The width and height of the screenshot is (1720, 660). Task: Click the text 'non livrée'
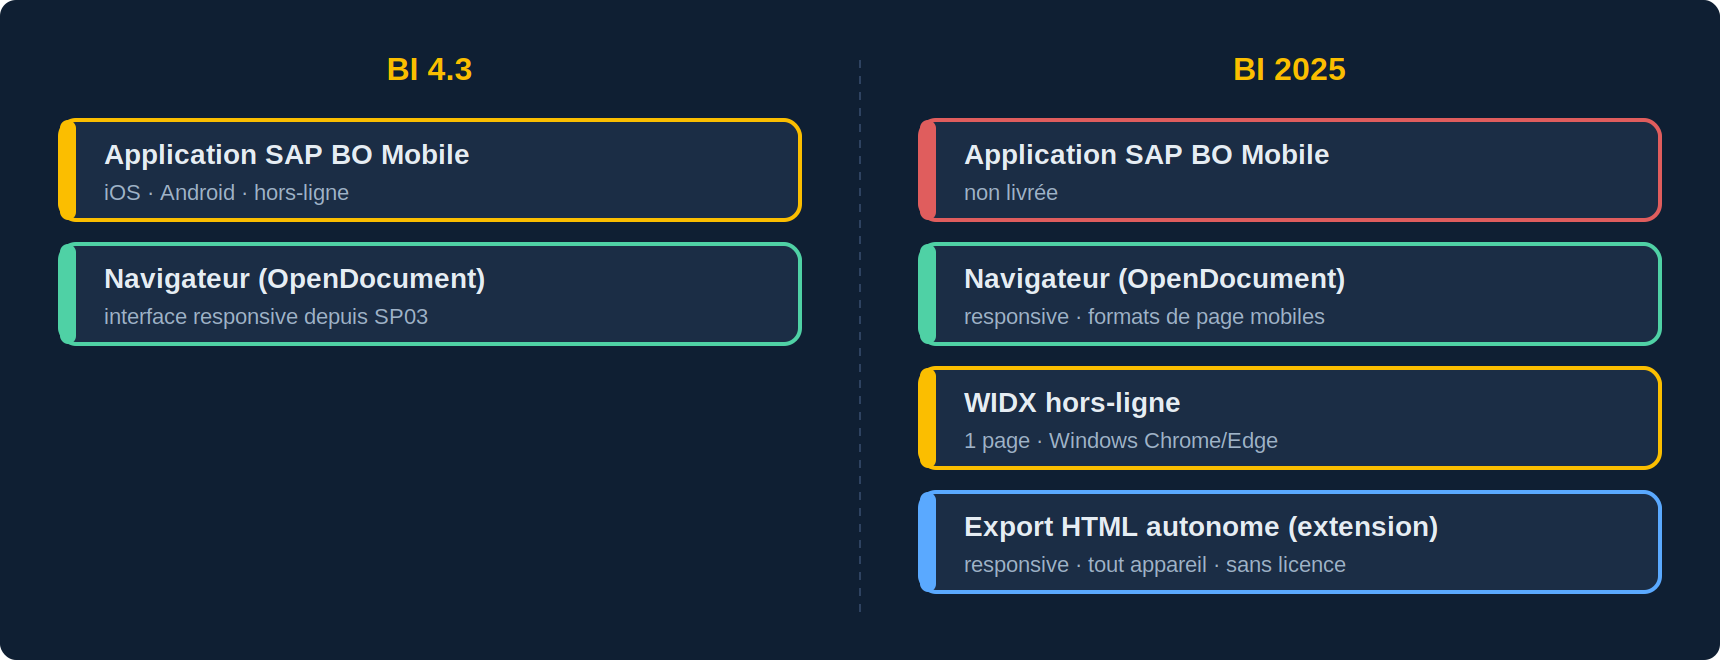(1011, 193)
